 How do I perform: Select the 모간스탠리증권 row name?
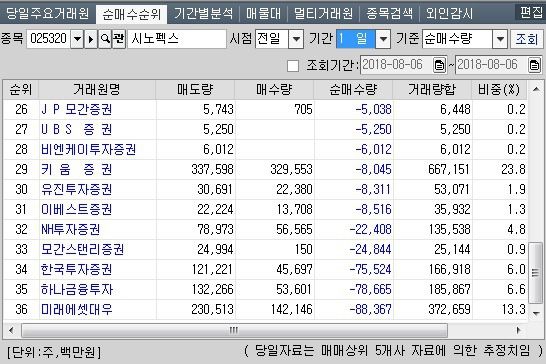coord(83,249)
